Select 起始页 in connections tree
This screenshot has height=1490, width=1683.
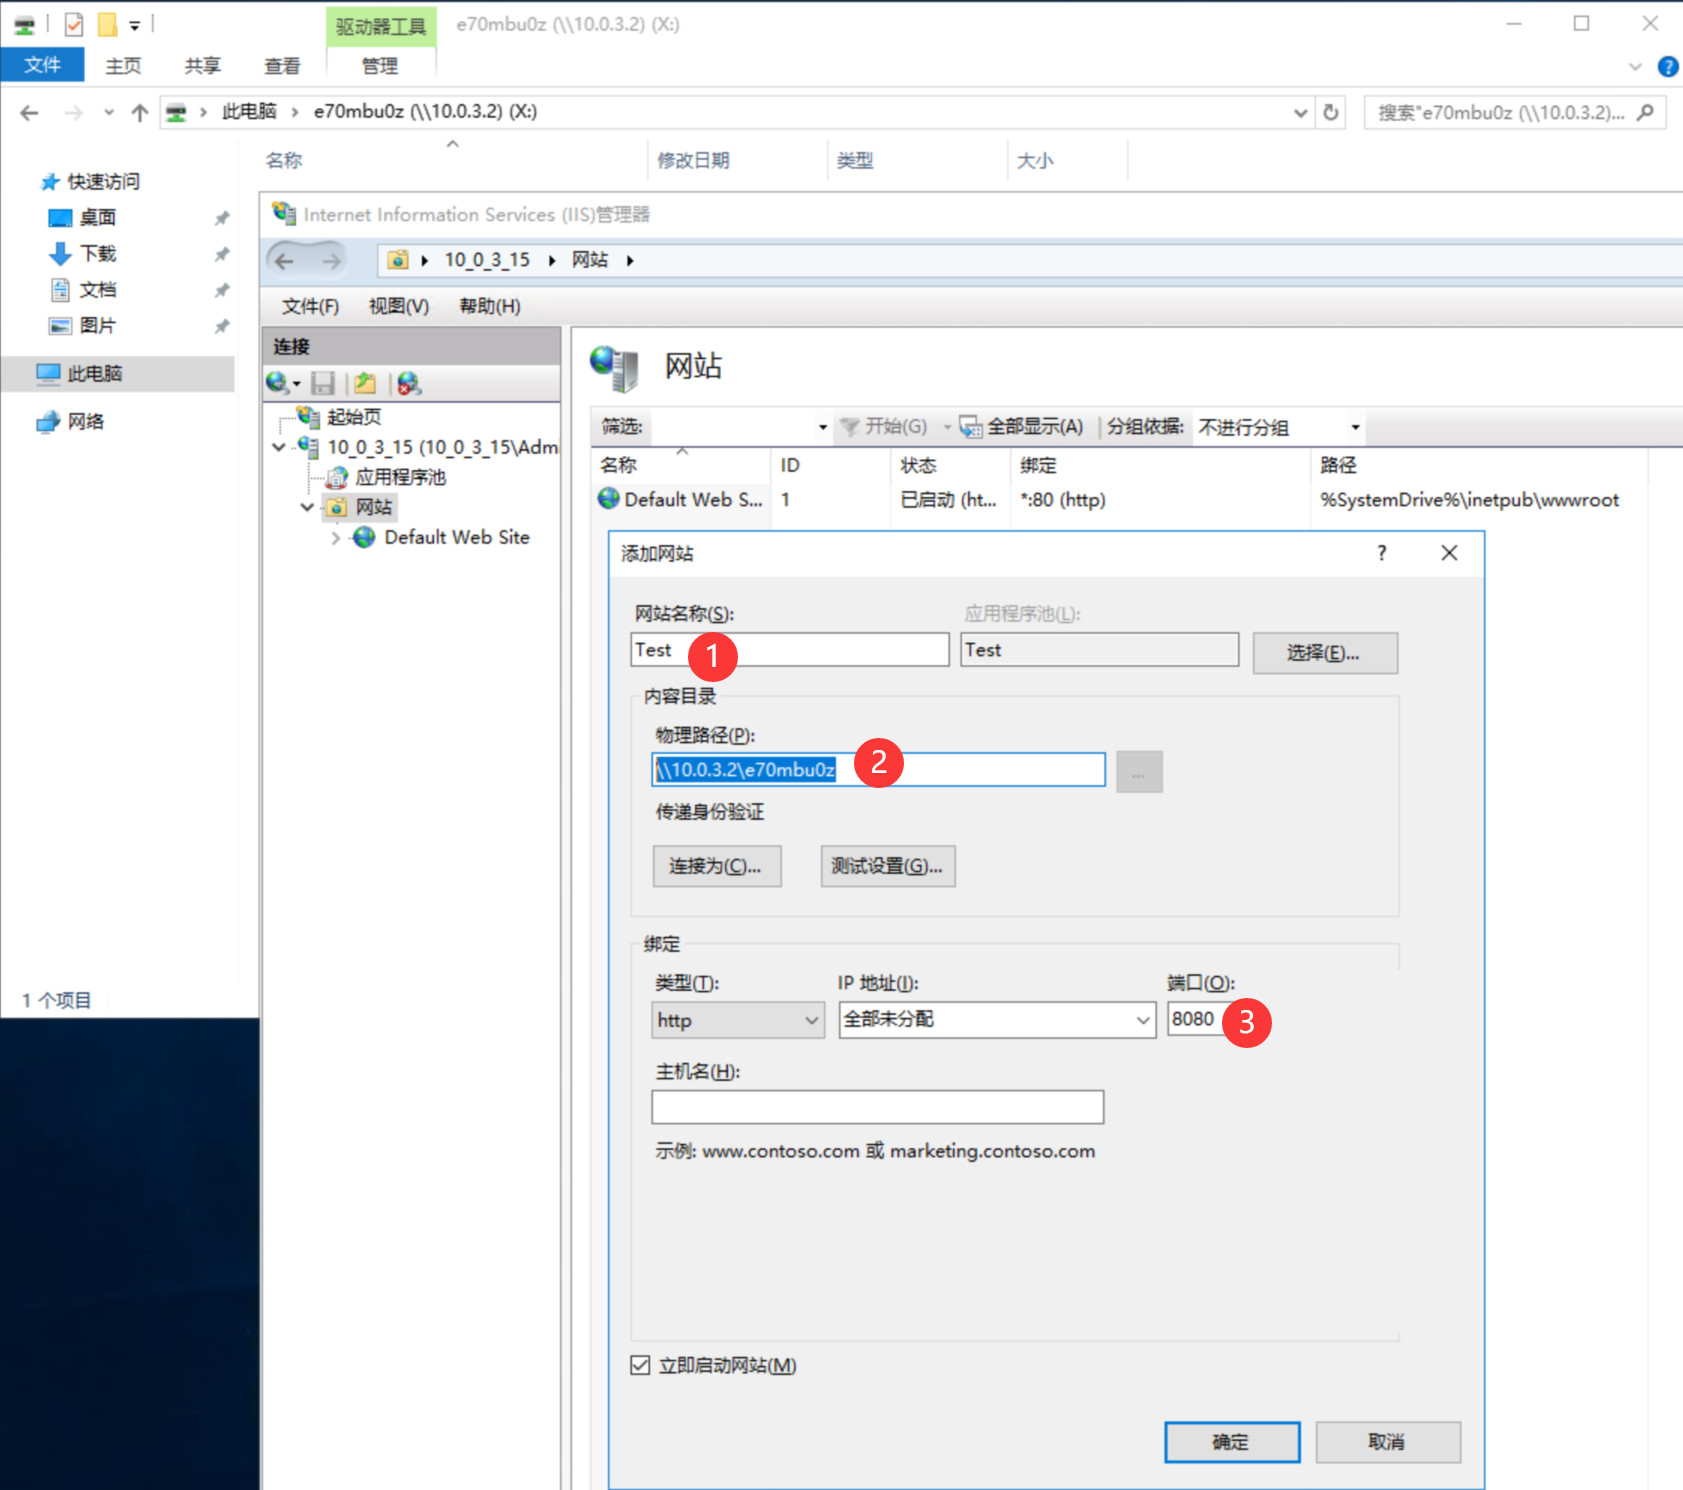354,417
